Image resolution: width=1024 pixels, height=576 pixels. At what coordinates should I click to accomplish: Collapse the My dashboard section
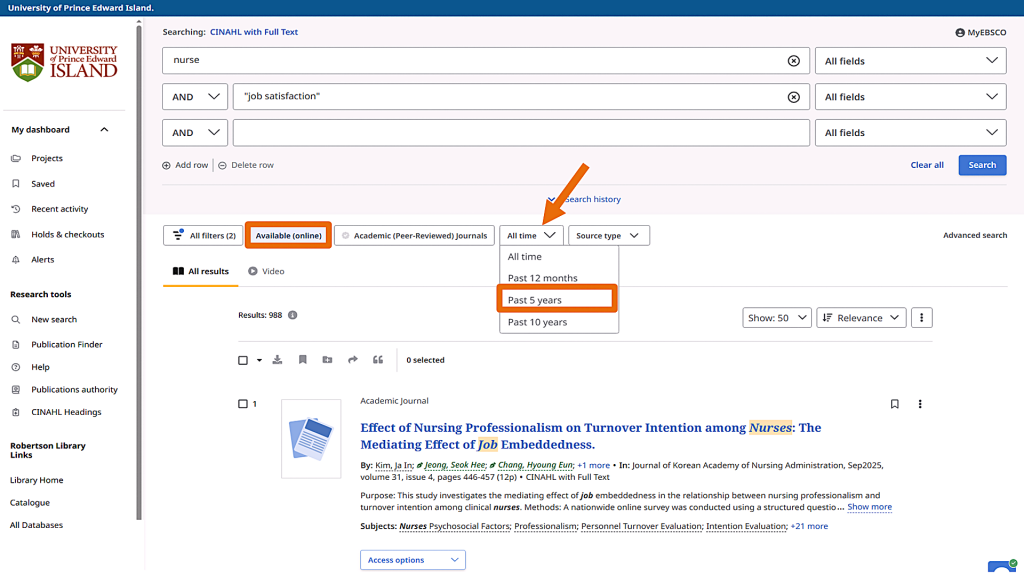[x=104, y=130]
